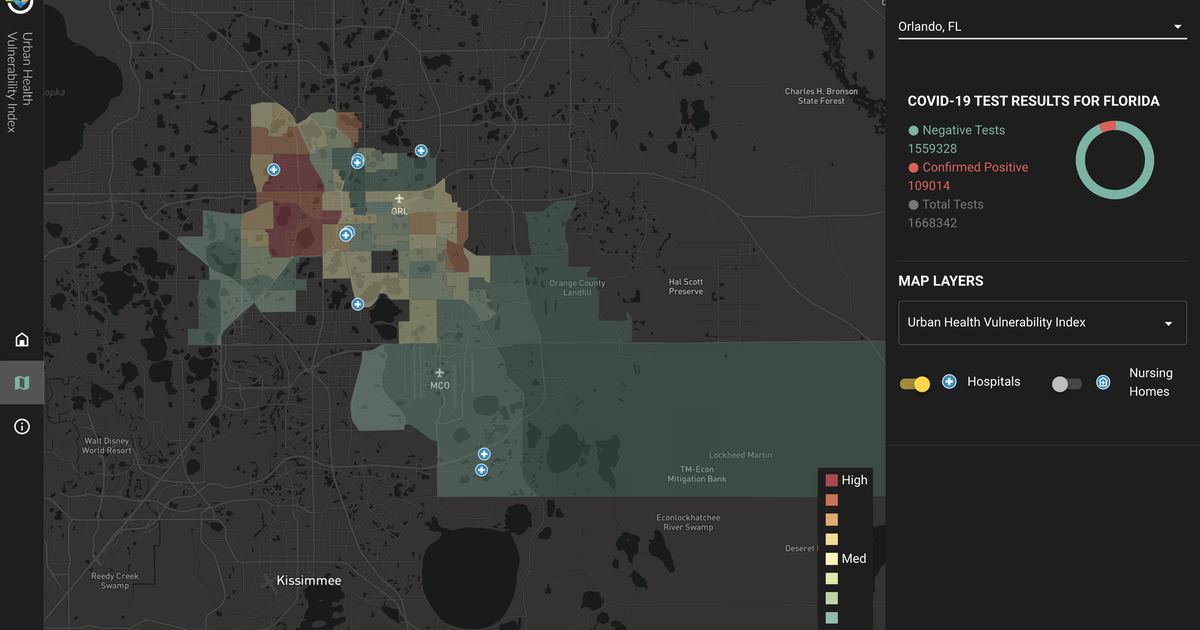Click the Lockheed Martin map label
Image resolution: width=1200 pixels, height=630 pixels.
click(740, 455)
